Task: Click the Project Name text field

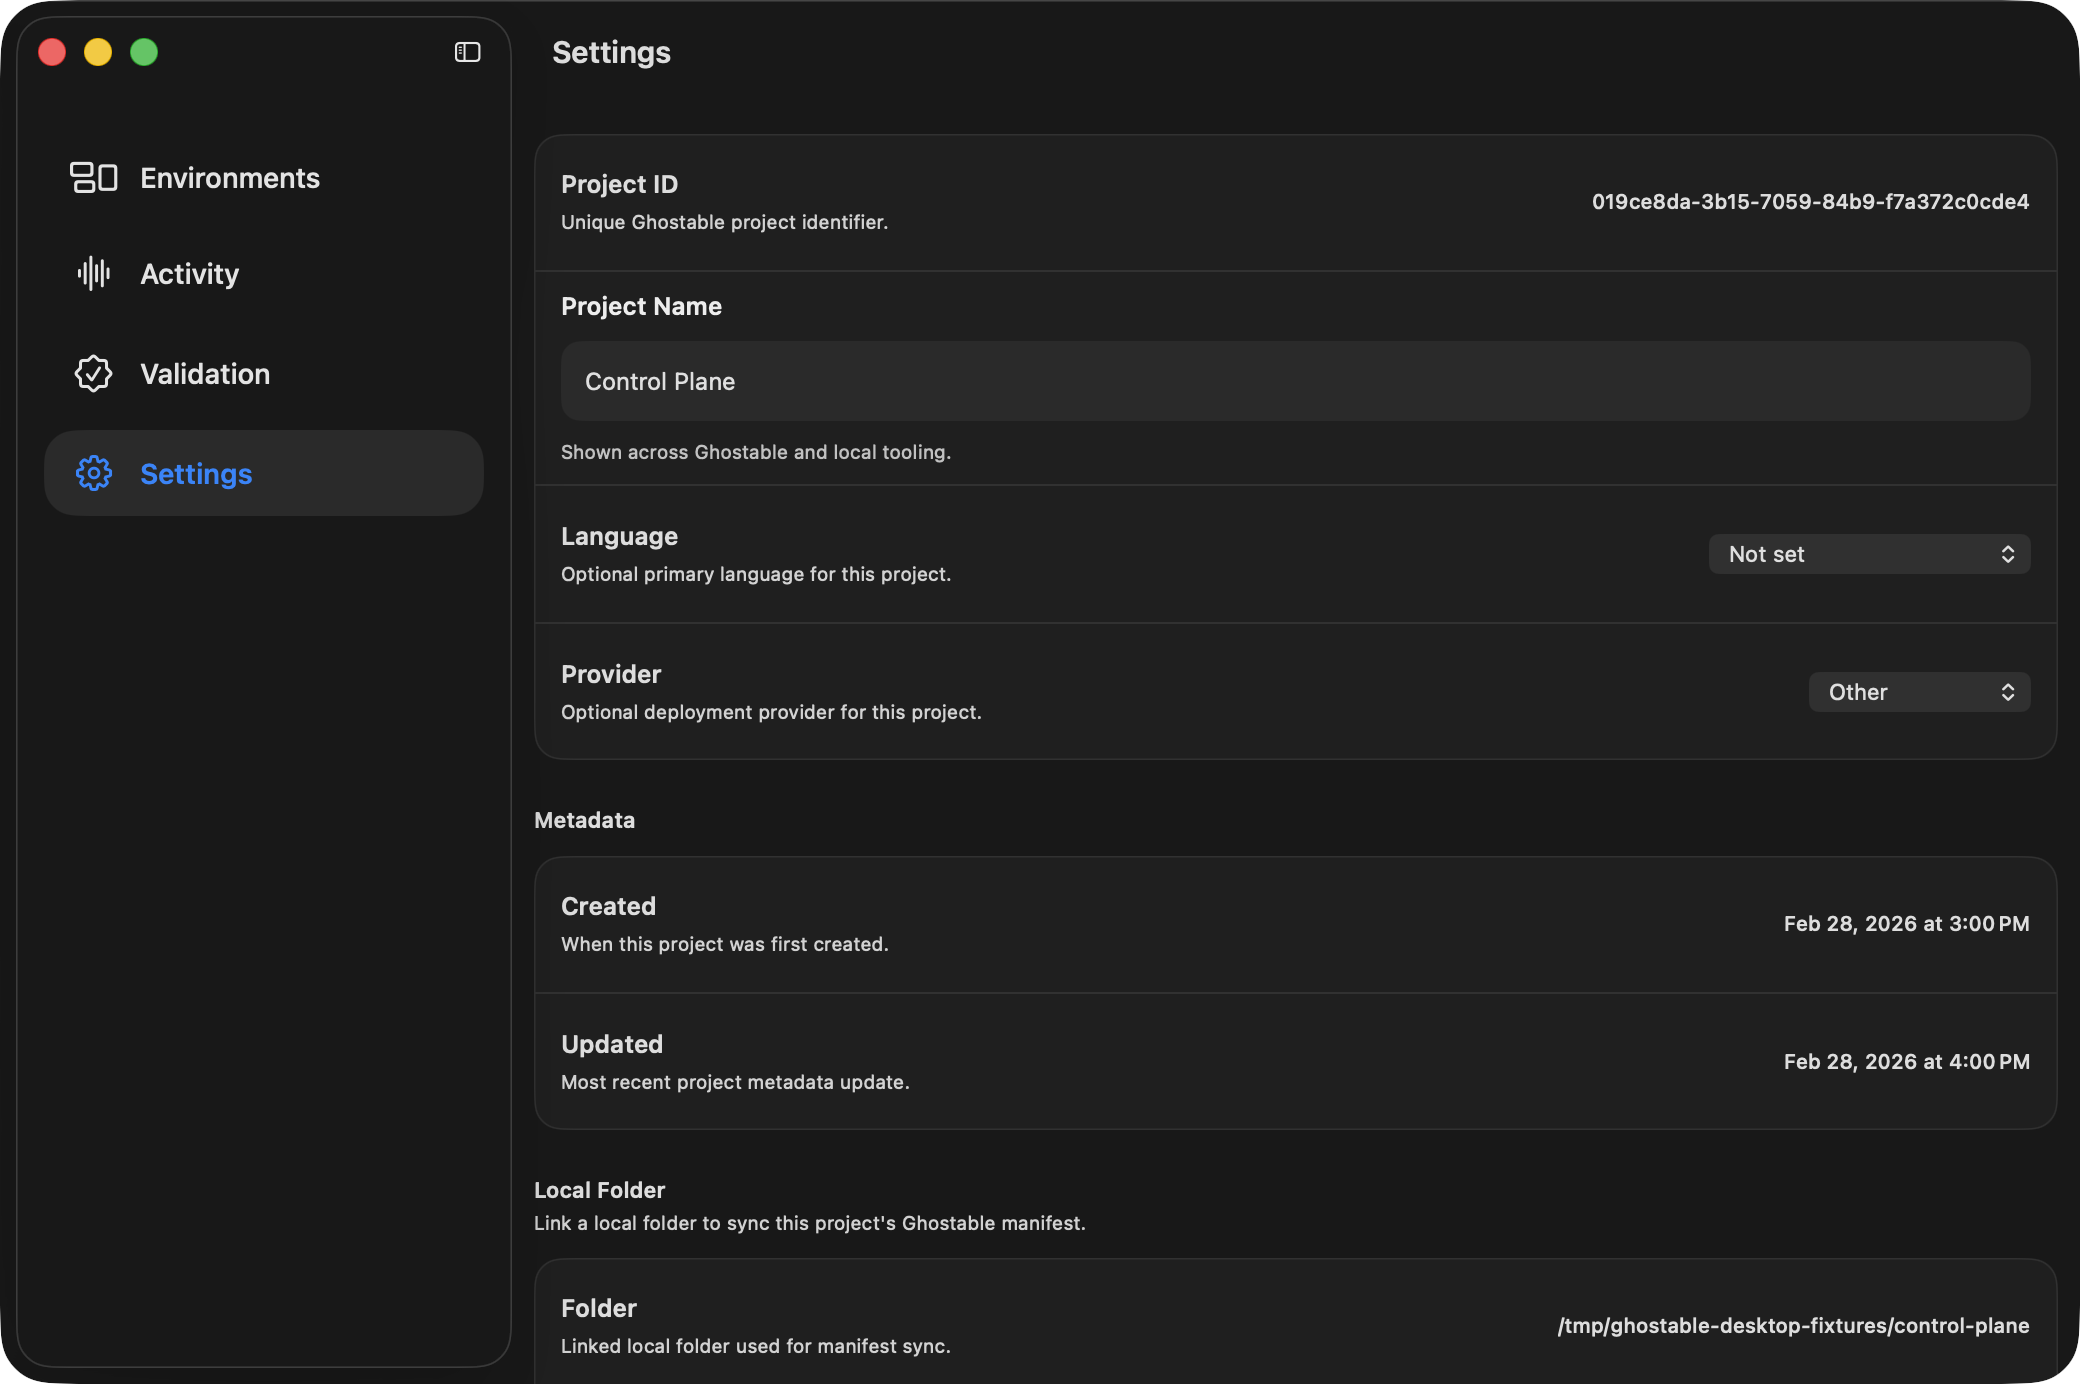Action: coord(1295,381)
